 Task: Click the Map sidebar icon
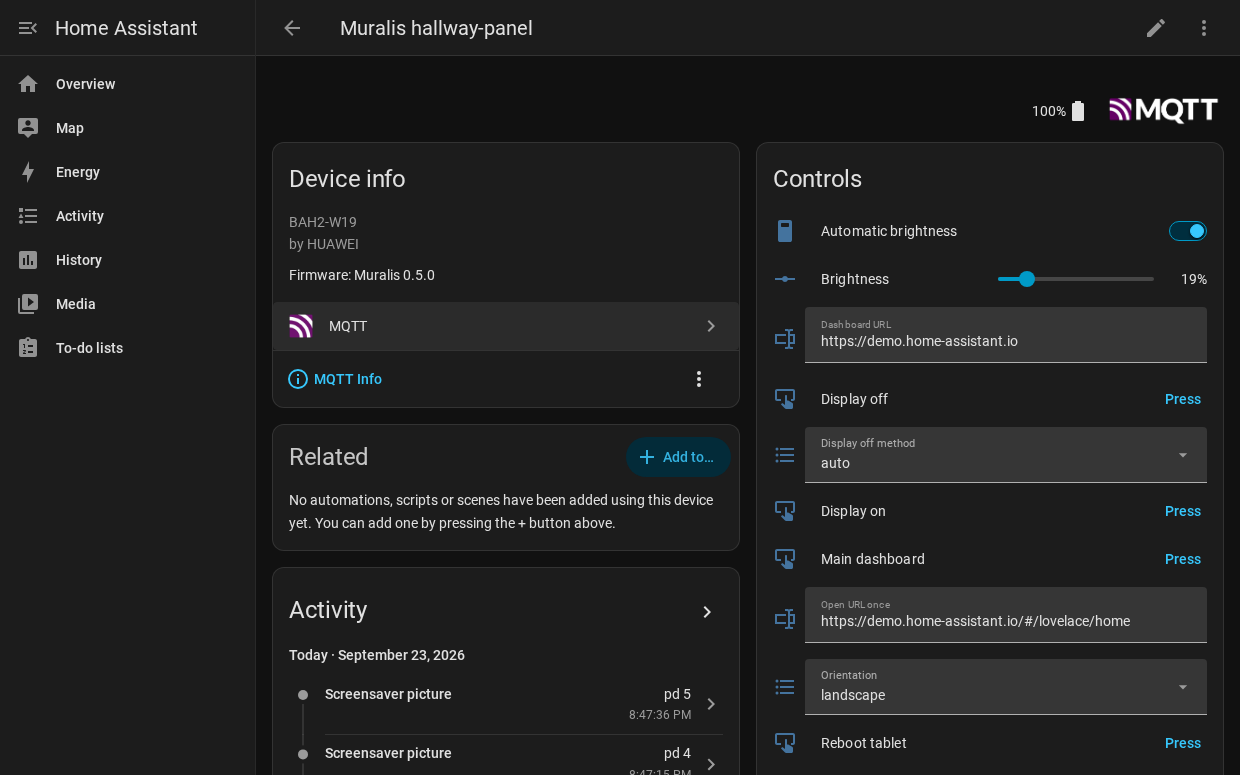point(28,128)
